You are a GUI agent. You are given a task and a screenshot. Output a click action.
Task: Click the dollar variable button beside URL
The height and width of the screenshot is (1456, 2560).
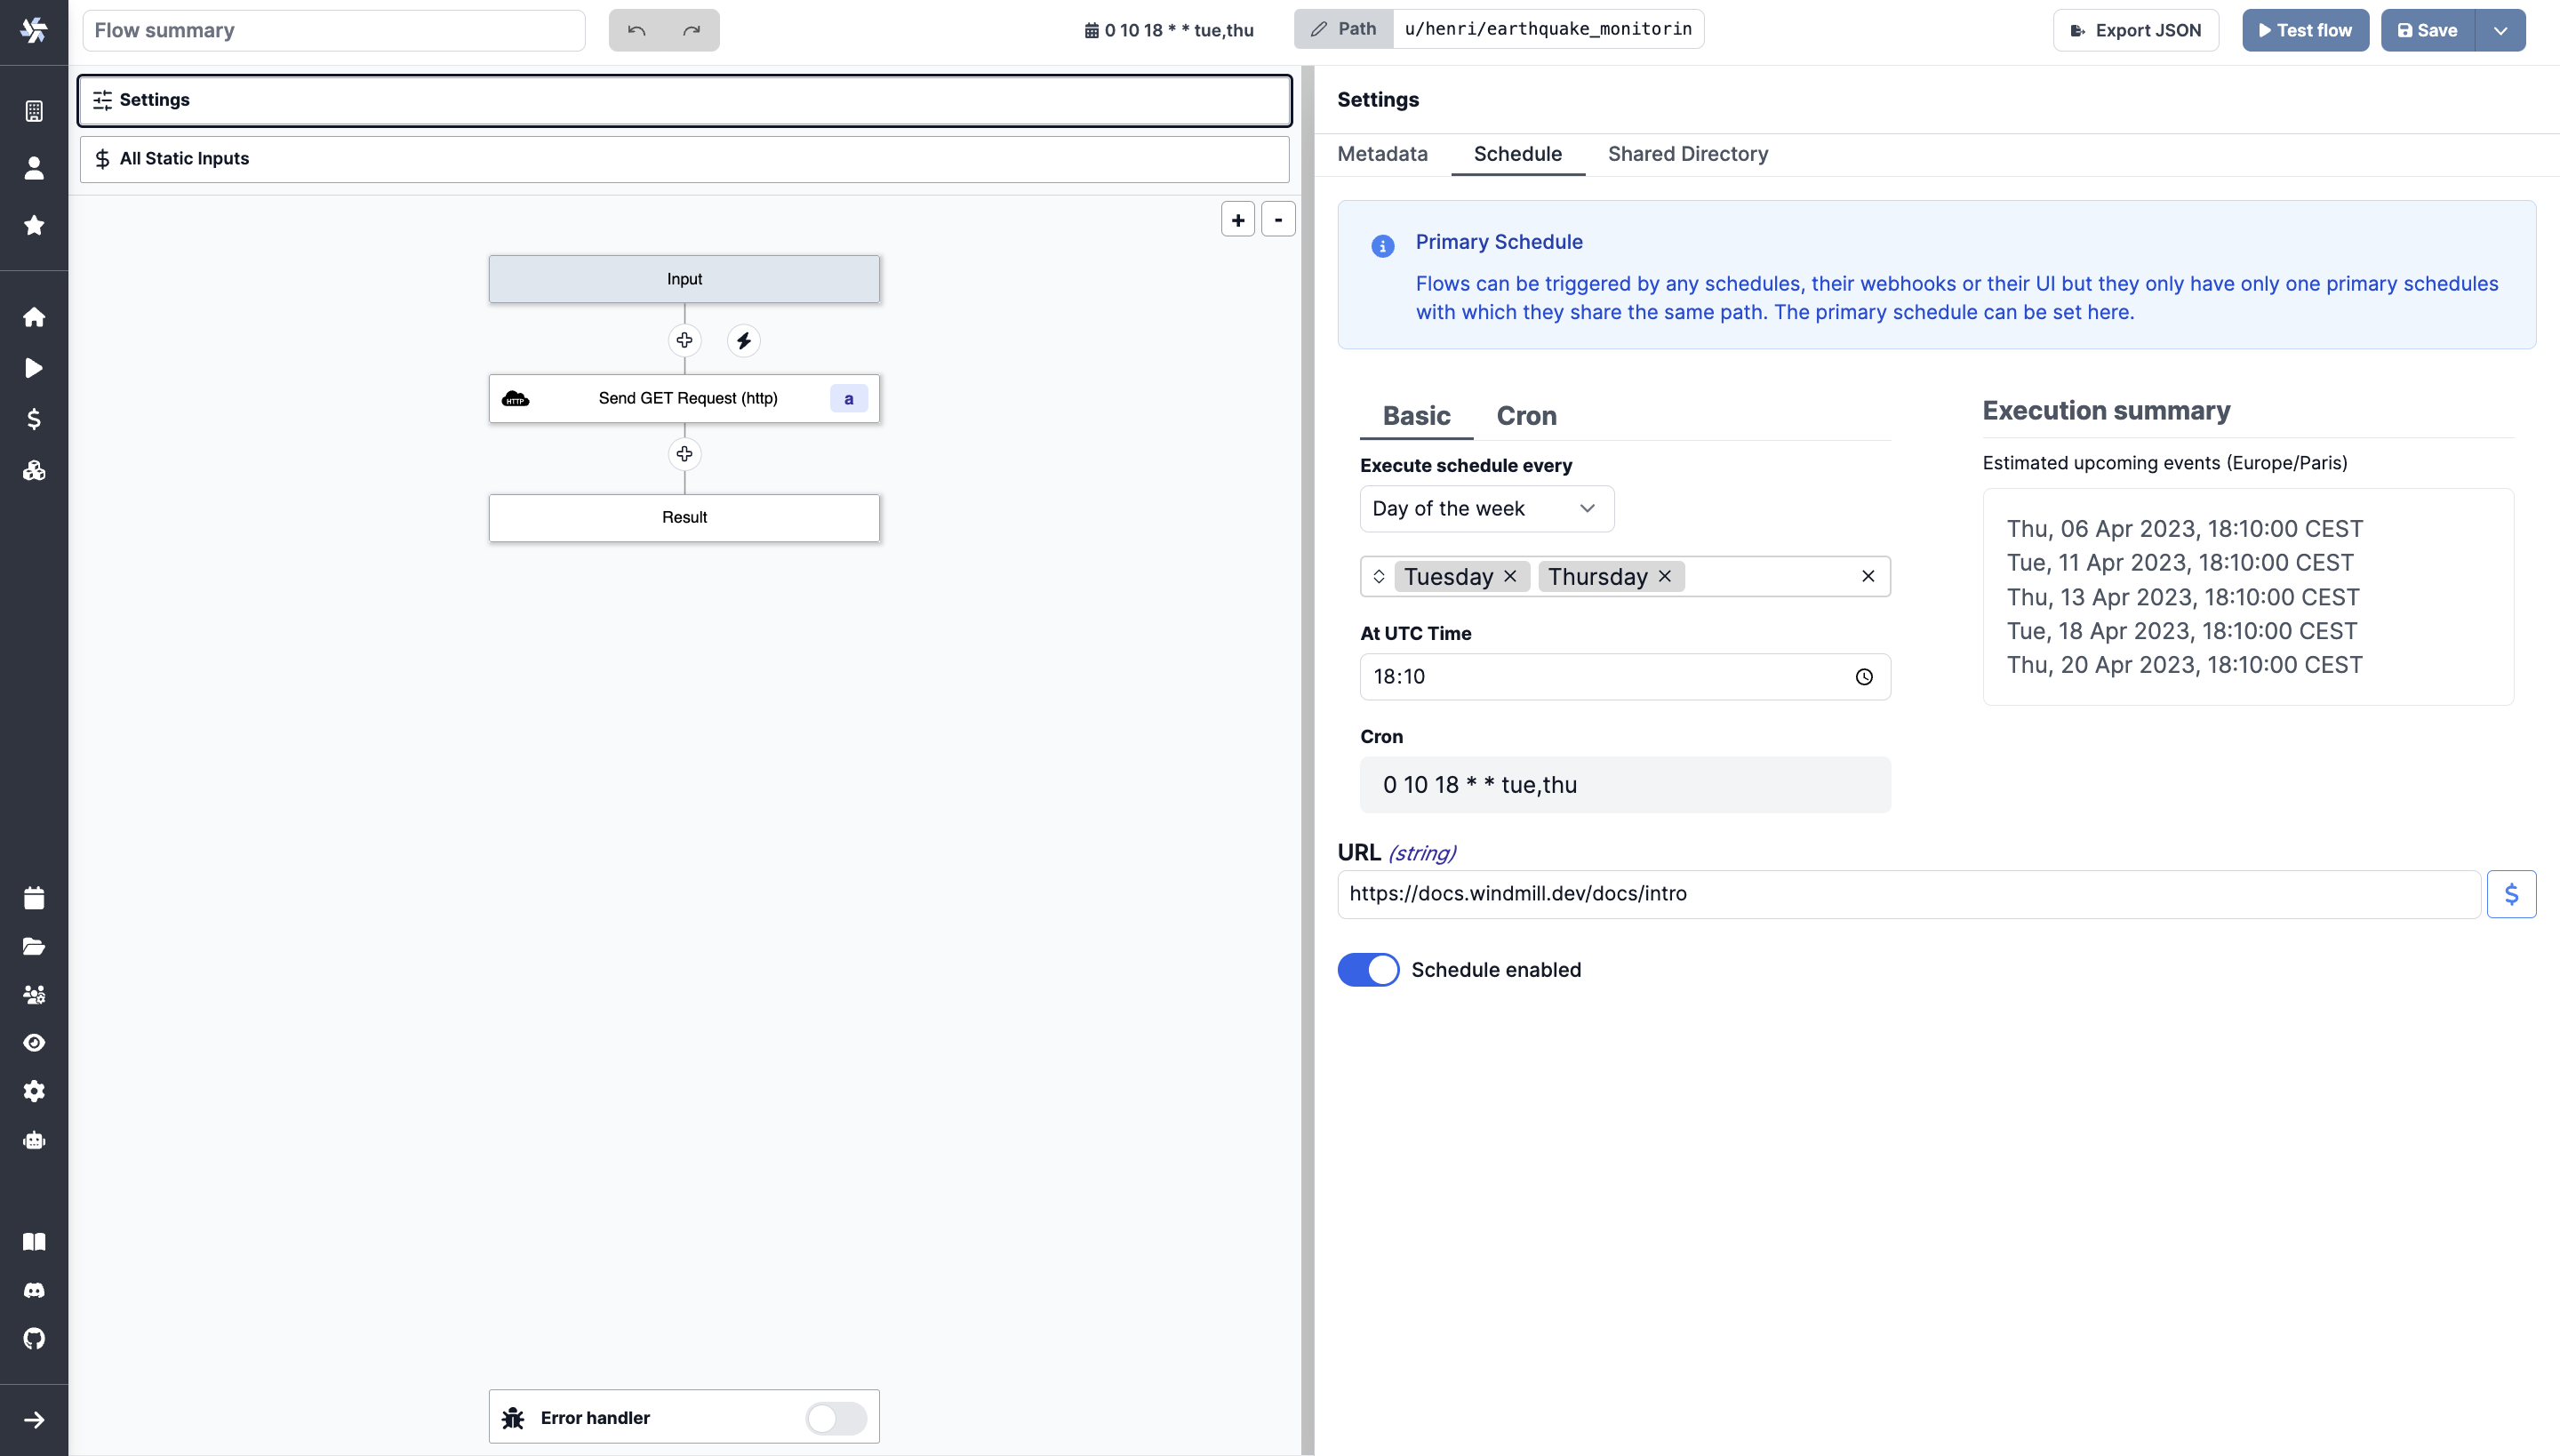(x=2511, y=894)
